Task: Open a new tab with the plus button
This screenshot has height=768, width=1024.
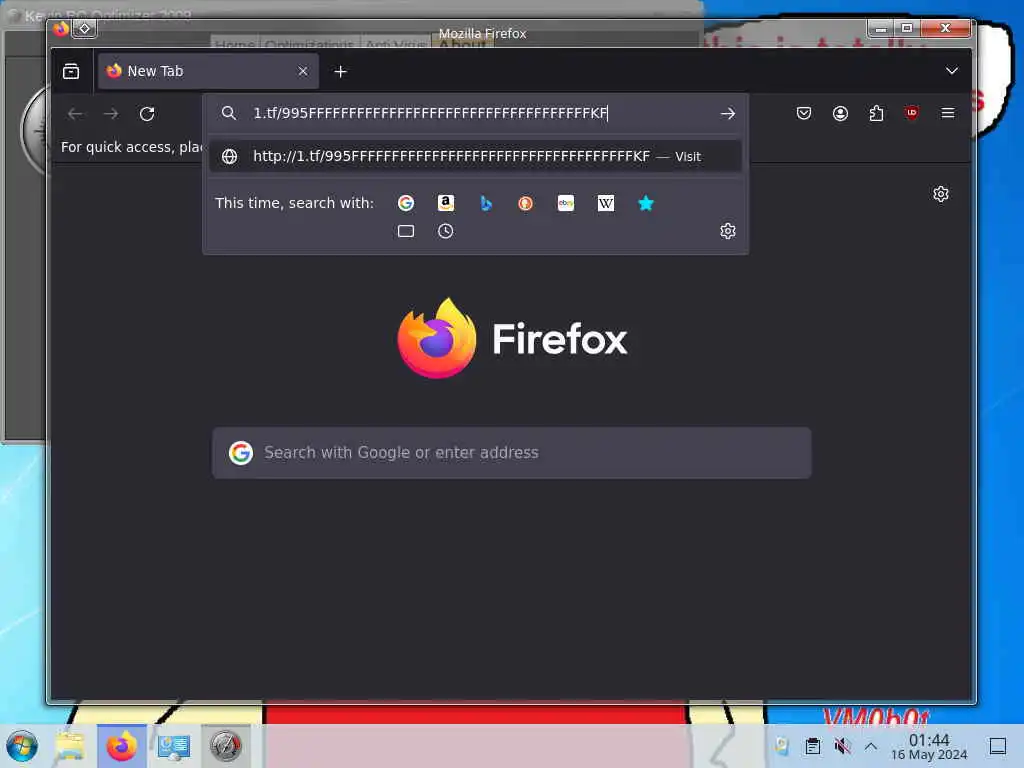Action: (340, 71)
